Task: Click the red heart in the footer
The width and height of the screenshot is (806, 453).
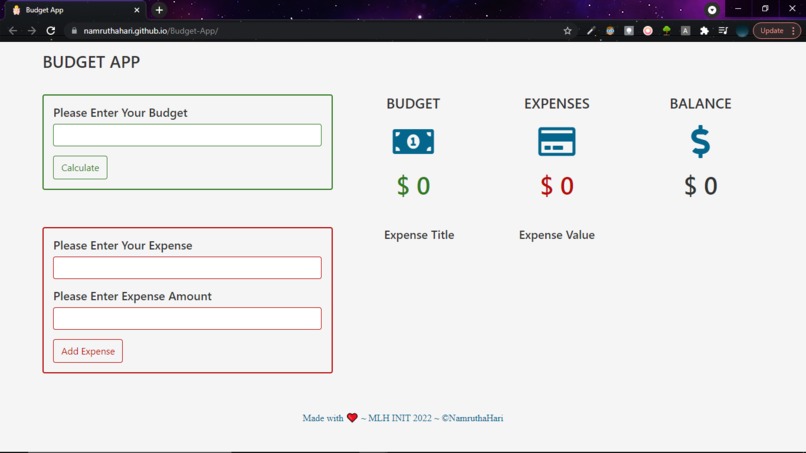Action: click(x=352, y=418)
